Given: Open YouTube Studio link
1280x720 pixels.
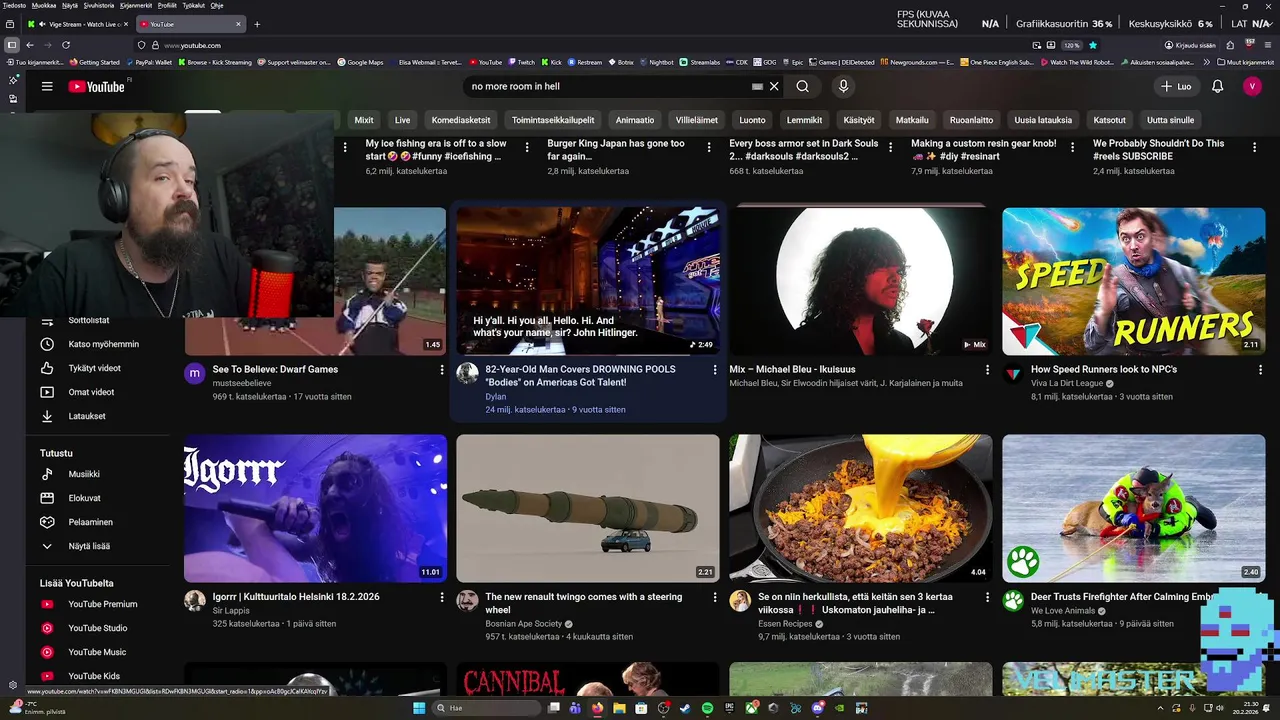Looking at the screenshot, I should (100, 628).
